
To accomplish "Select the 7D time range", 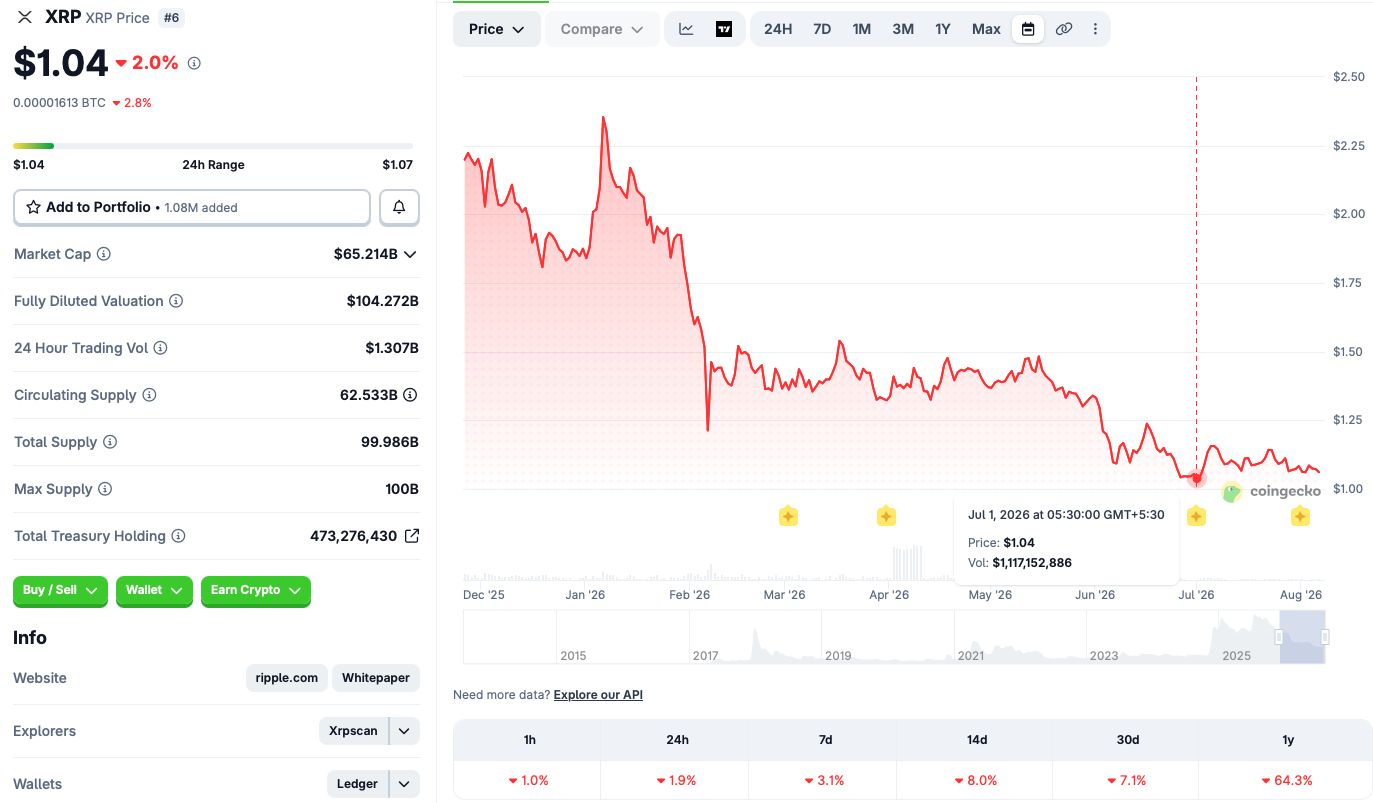I will [822, 29].
